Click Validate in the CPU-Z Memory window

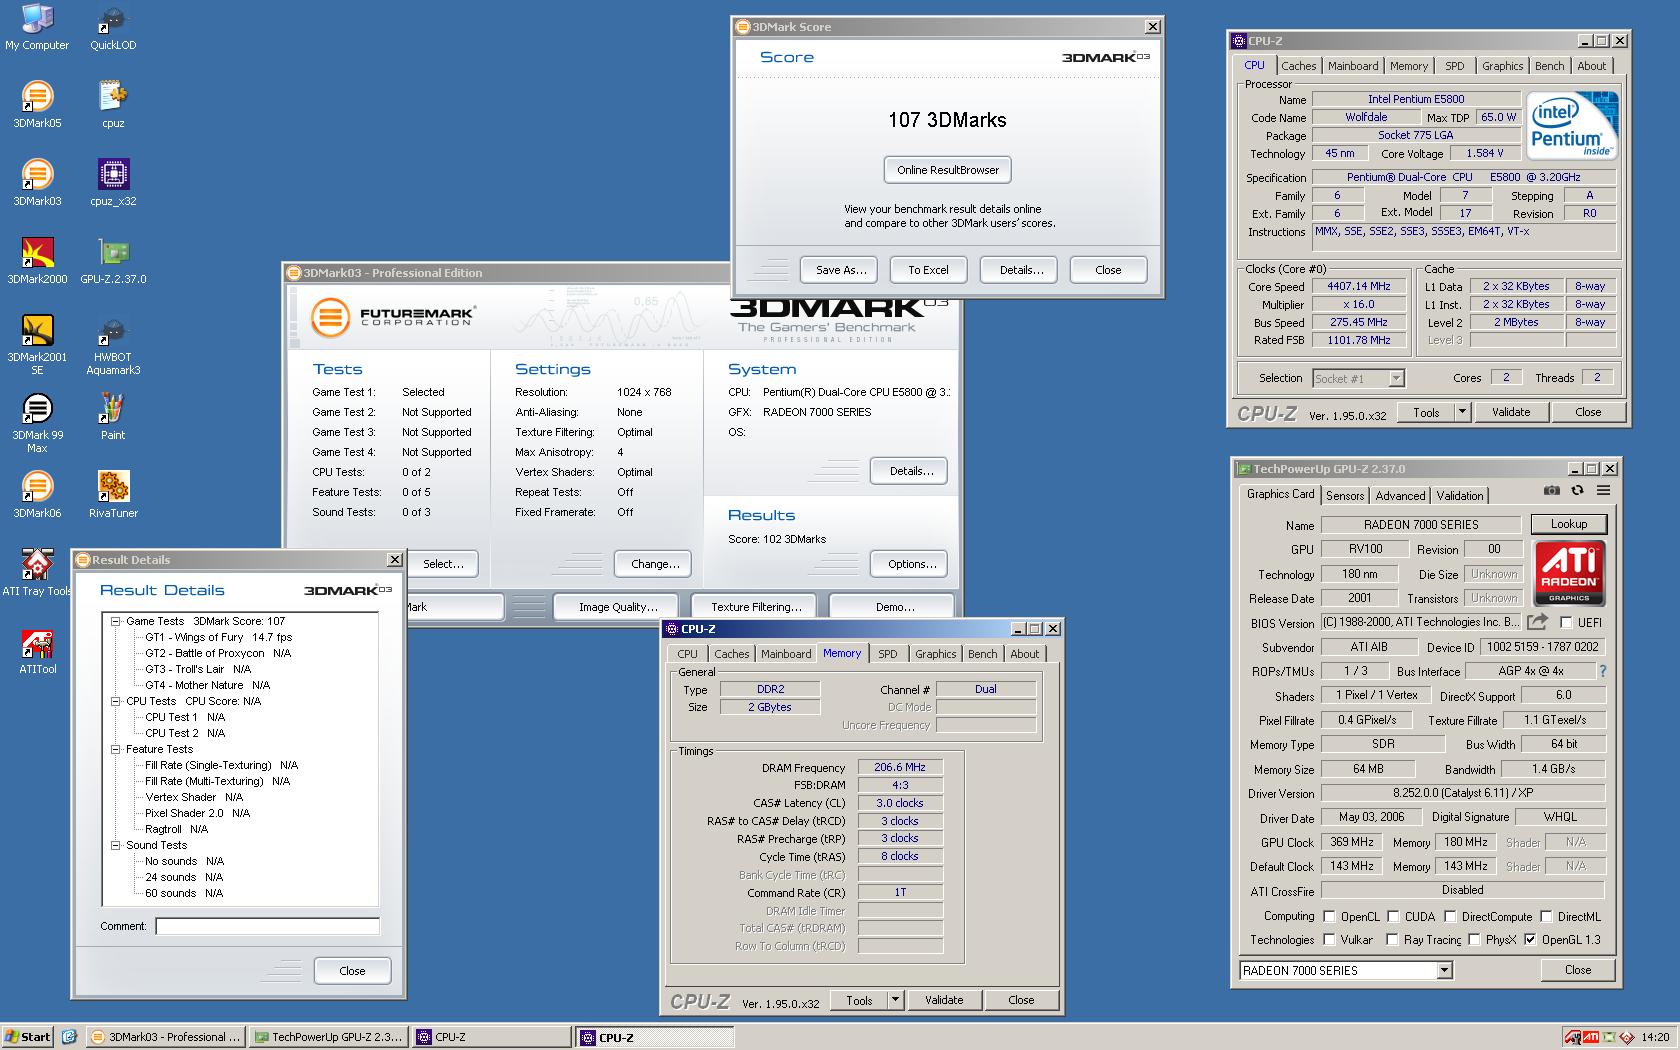click(944, 1000)
